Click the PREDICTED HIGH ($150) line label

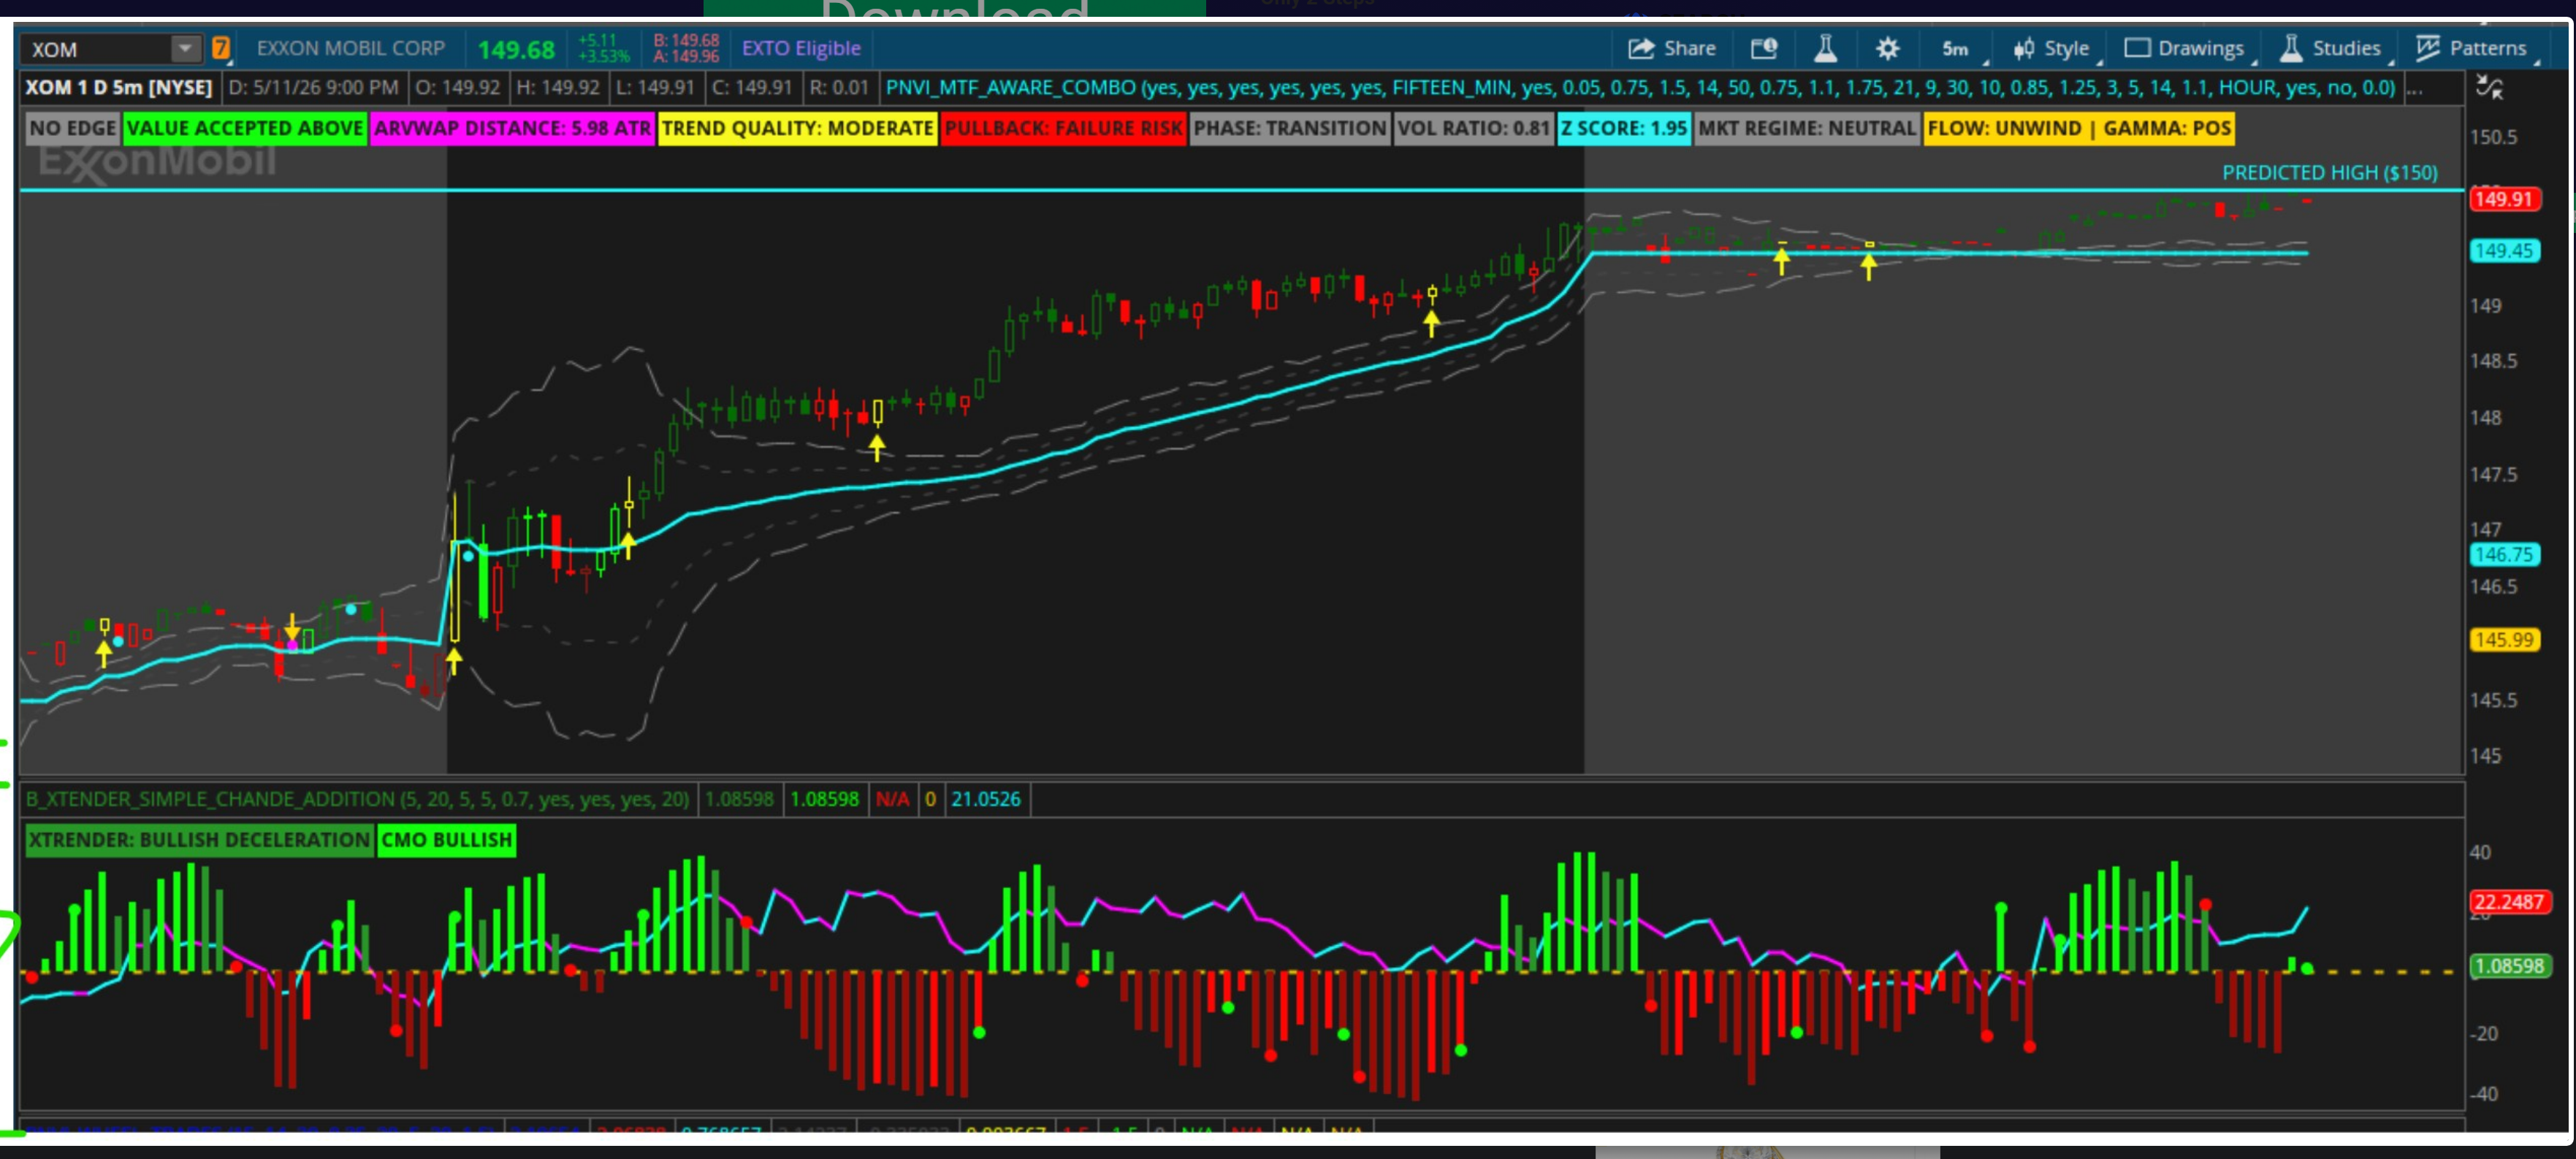click(2330, 172)
